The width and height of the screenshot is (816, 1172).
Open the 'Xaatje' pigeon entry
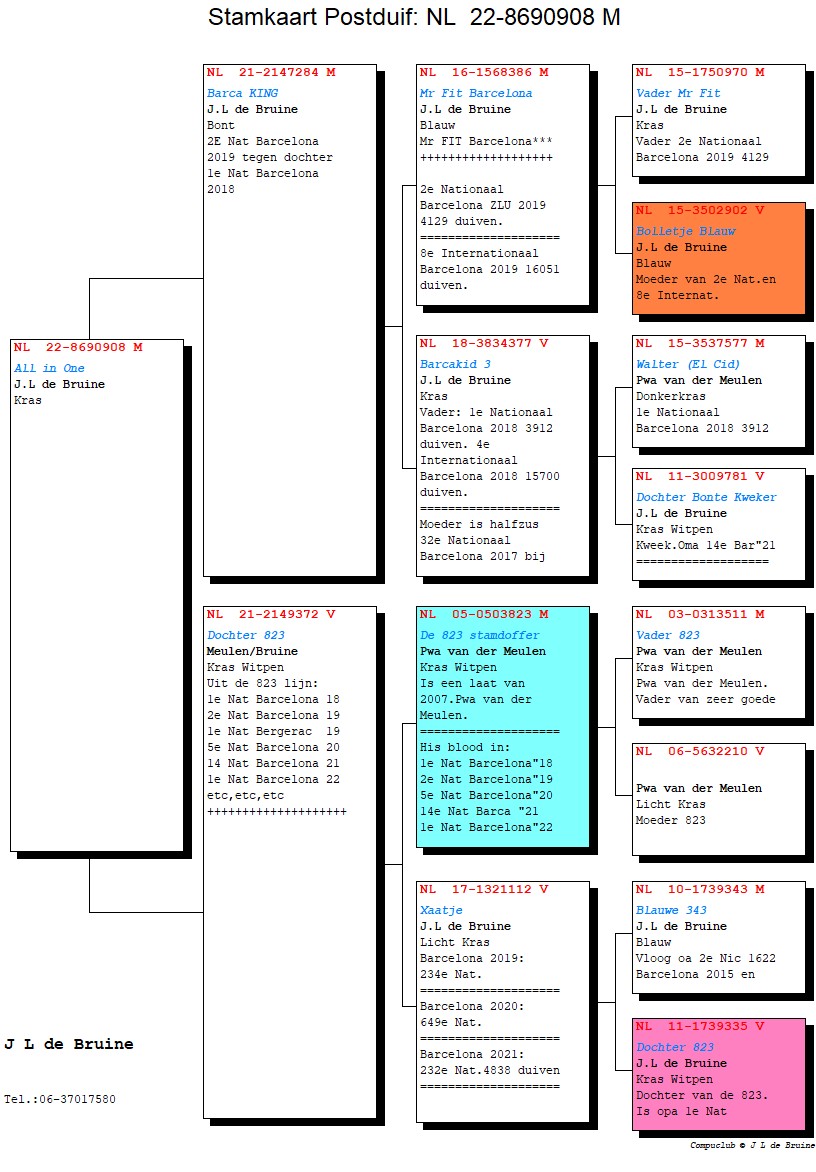click(x=441, y=910)
